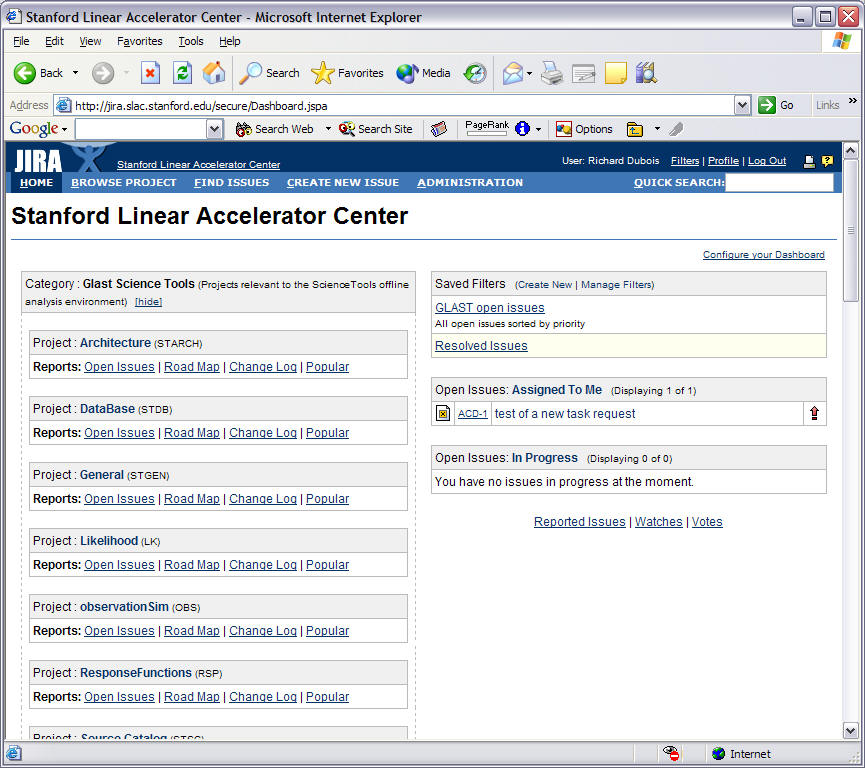Go to the BROWSE PROJECT tab
This screenshot has width=865, height=768.
124,183
